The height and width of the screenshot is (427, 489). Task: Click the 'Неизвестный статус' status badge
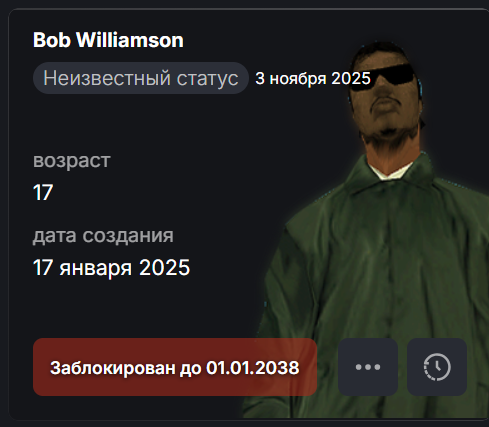(x=141, y=78)
